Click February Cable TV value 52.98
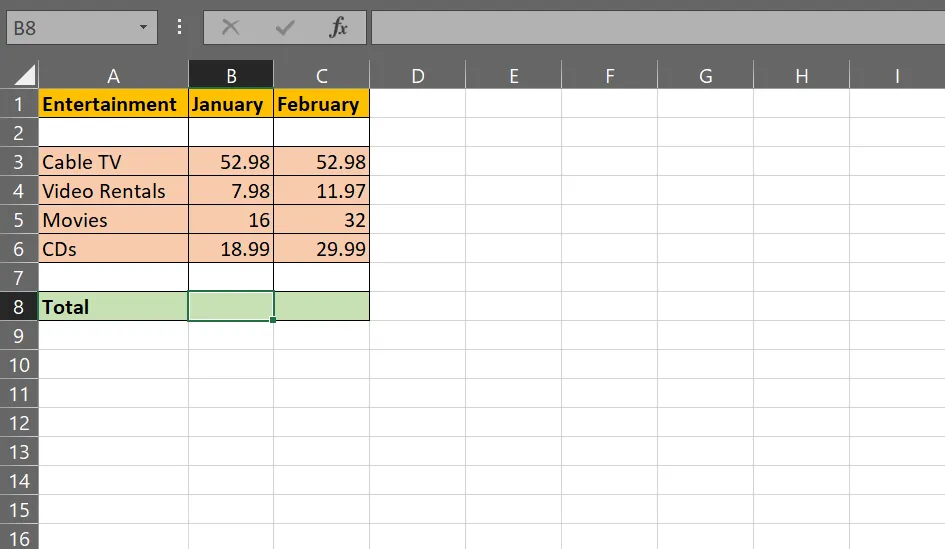Screen dimensions: 945x549 (321, 162)
